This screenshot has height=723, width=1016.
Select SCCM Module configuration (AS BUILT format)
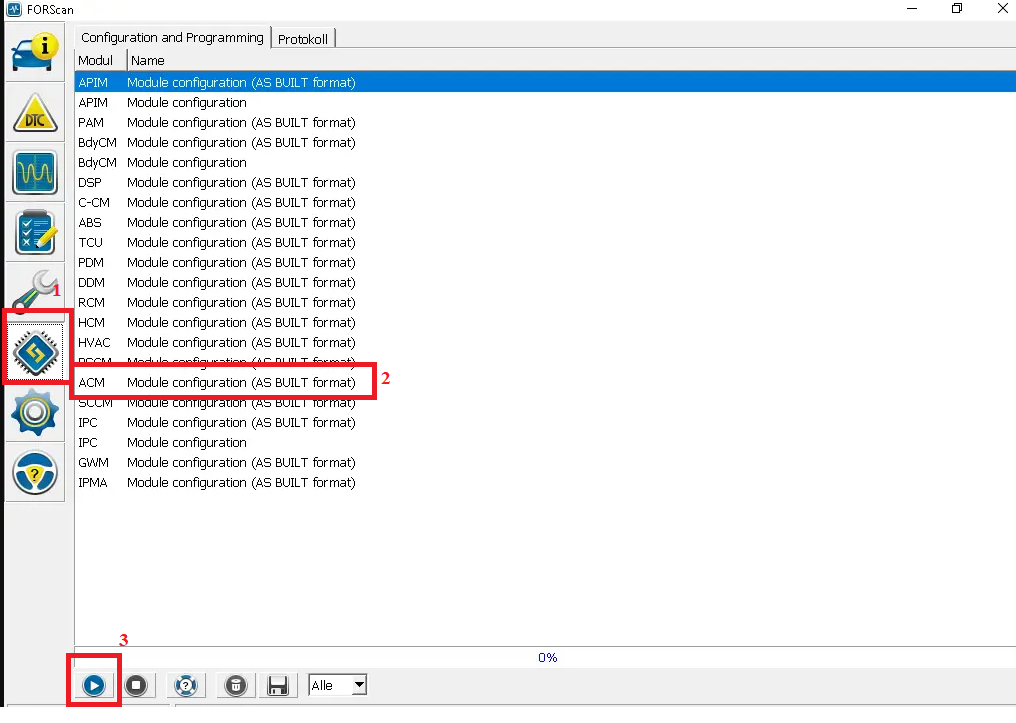click(x=545, y=403)
